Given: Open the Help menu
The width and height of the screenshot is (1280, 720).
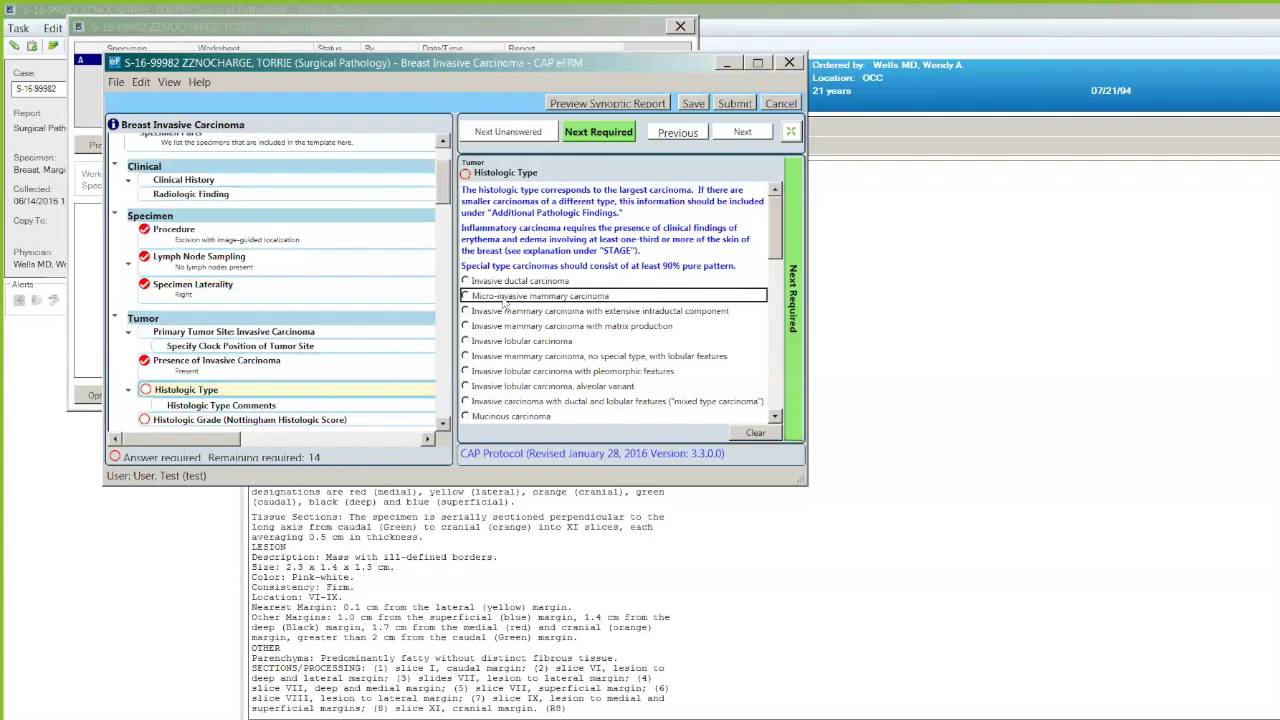Looking at the screenshot, I should [x=200, y=82].
